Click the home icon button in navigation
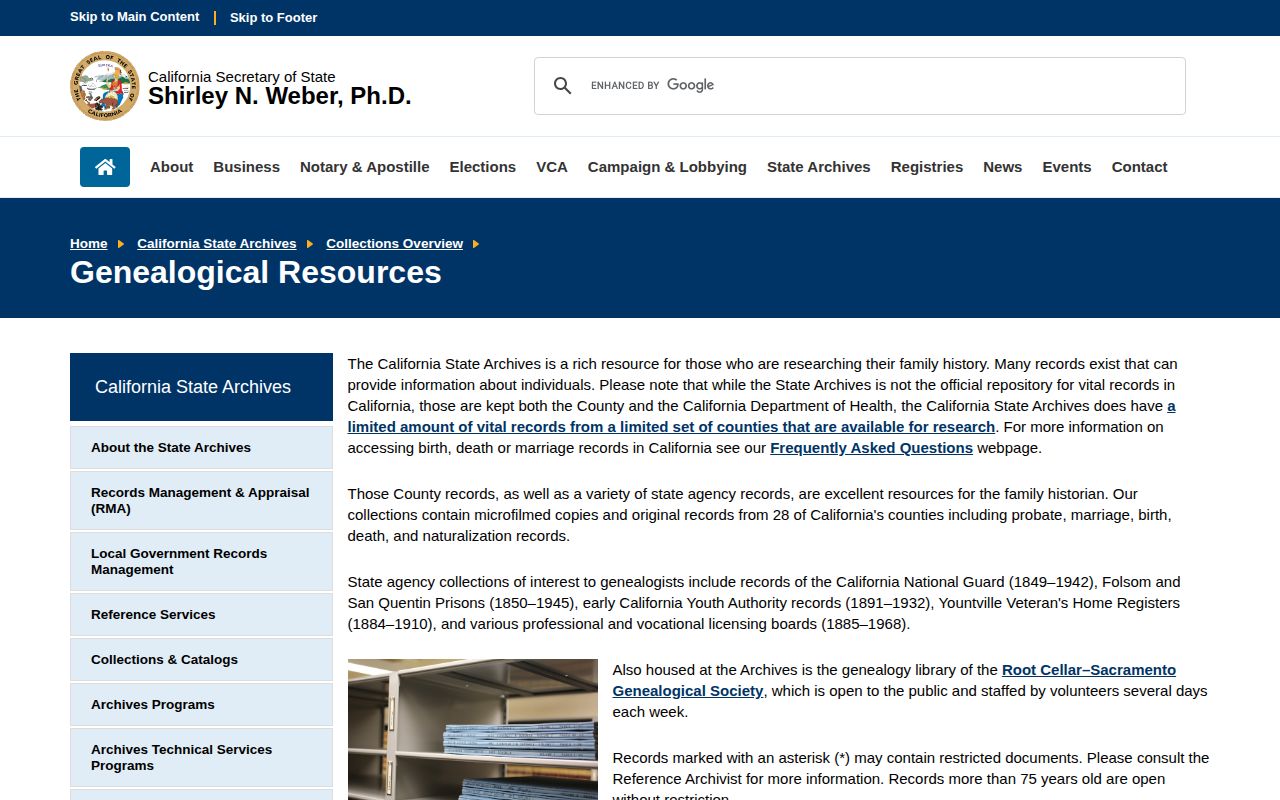The height and width of the screenshot is (800, 1280). click(105, 167)
